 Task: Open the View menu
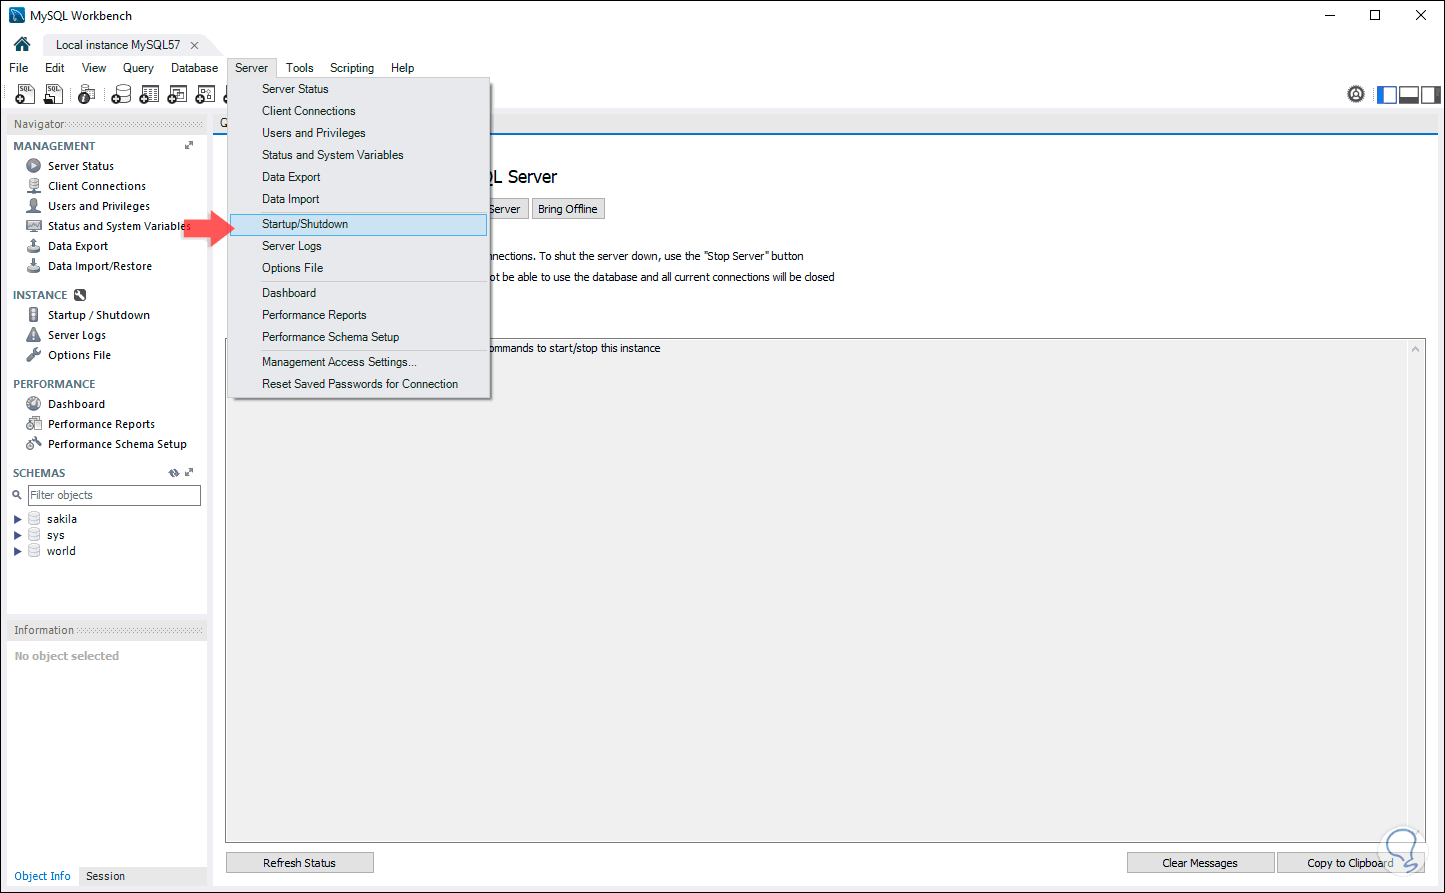(x=94, y=68)
